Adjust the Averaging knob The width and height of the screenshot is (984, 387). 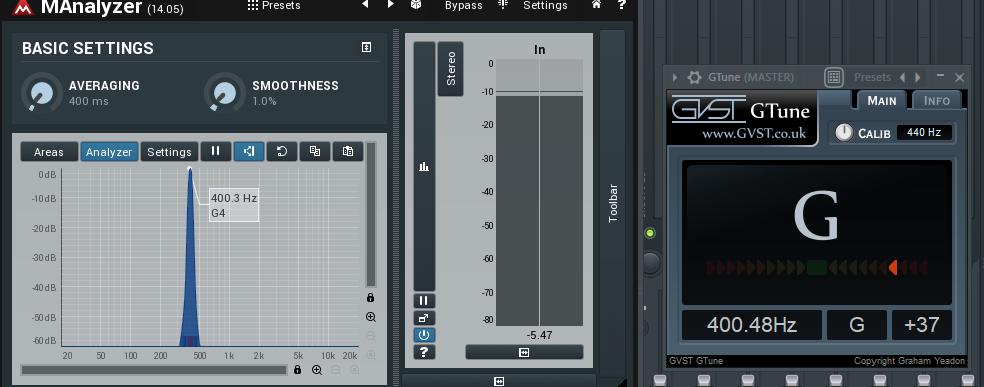tap(41, 92)
